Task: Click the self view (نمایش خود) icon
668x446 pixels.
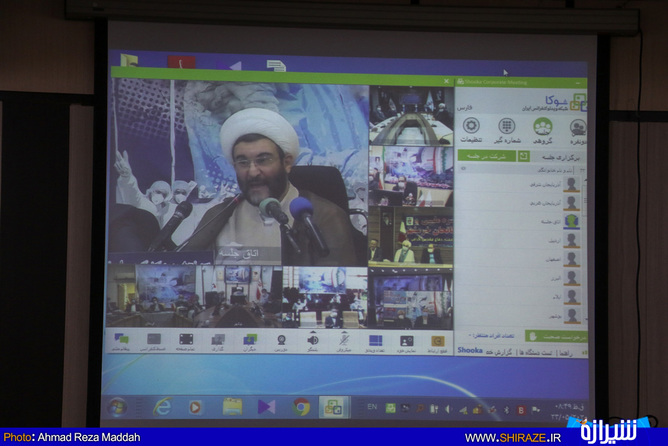Action: click(x=406, y=341)
